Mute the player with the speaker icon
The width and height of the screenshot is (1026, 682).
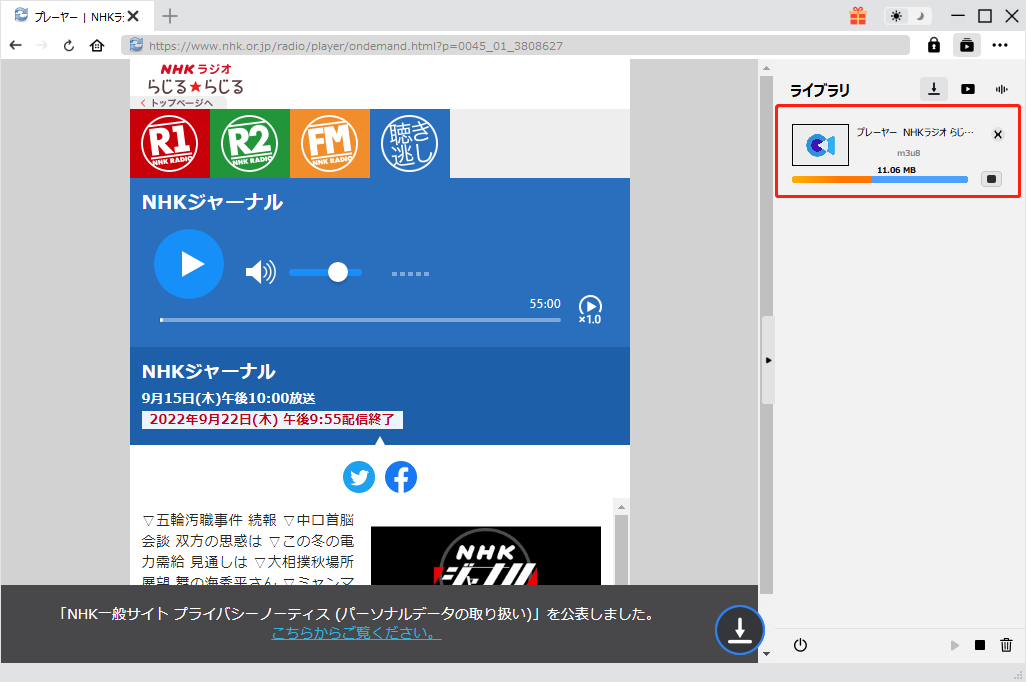pyautogui.click(x=260, y=272)
